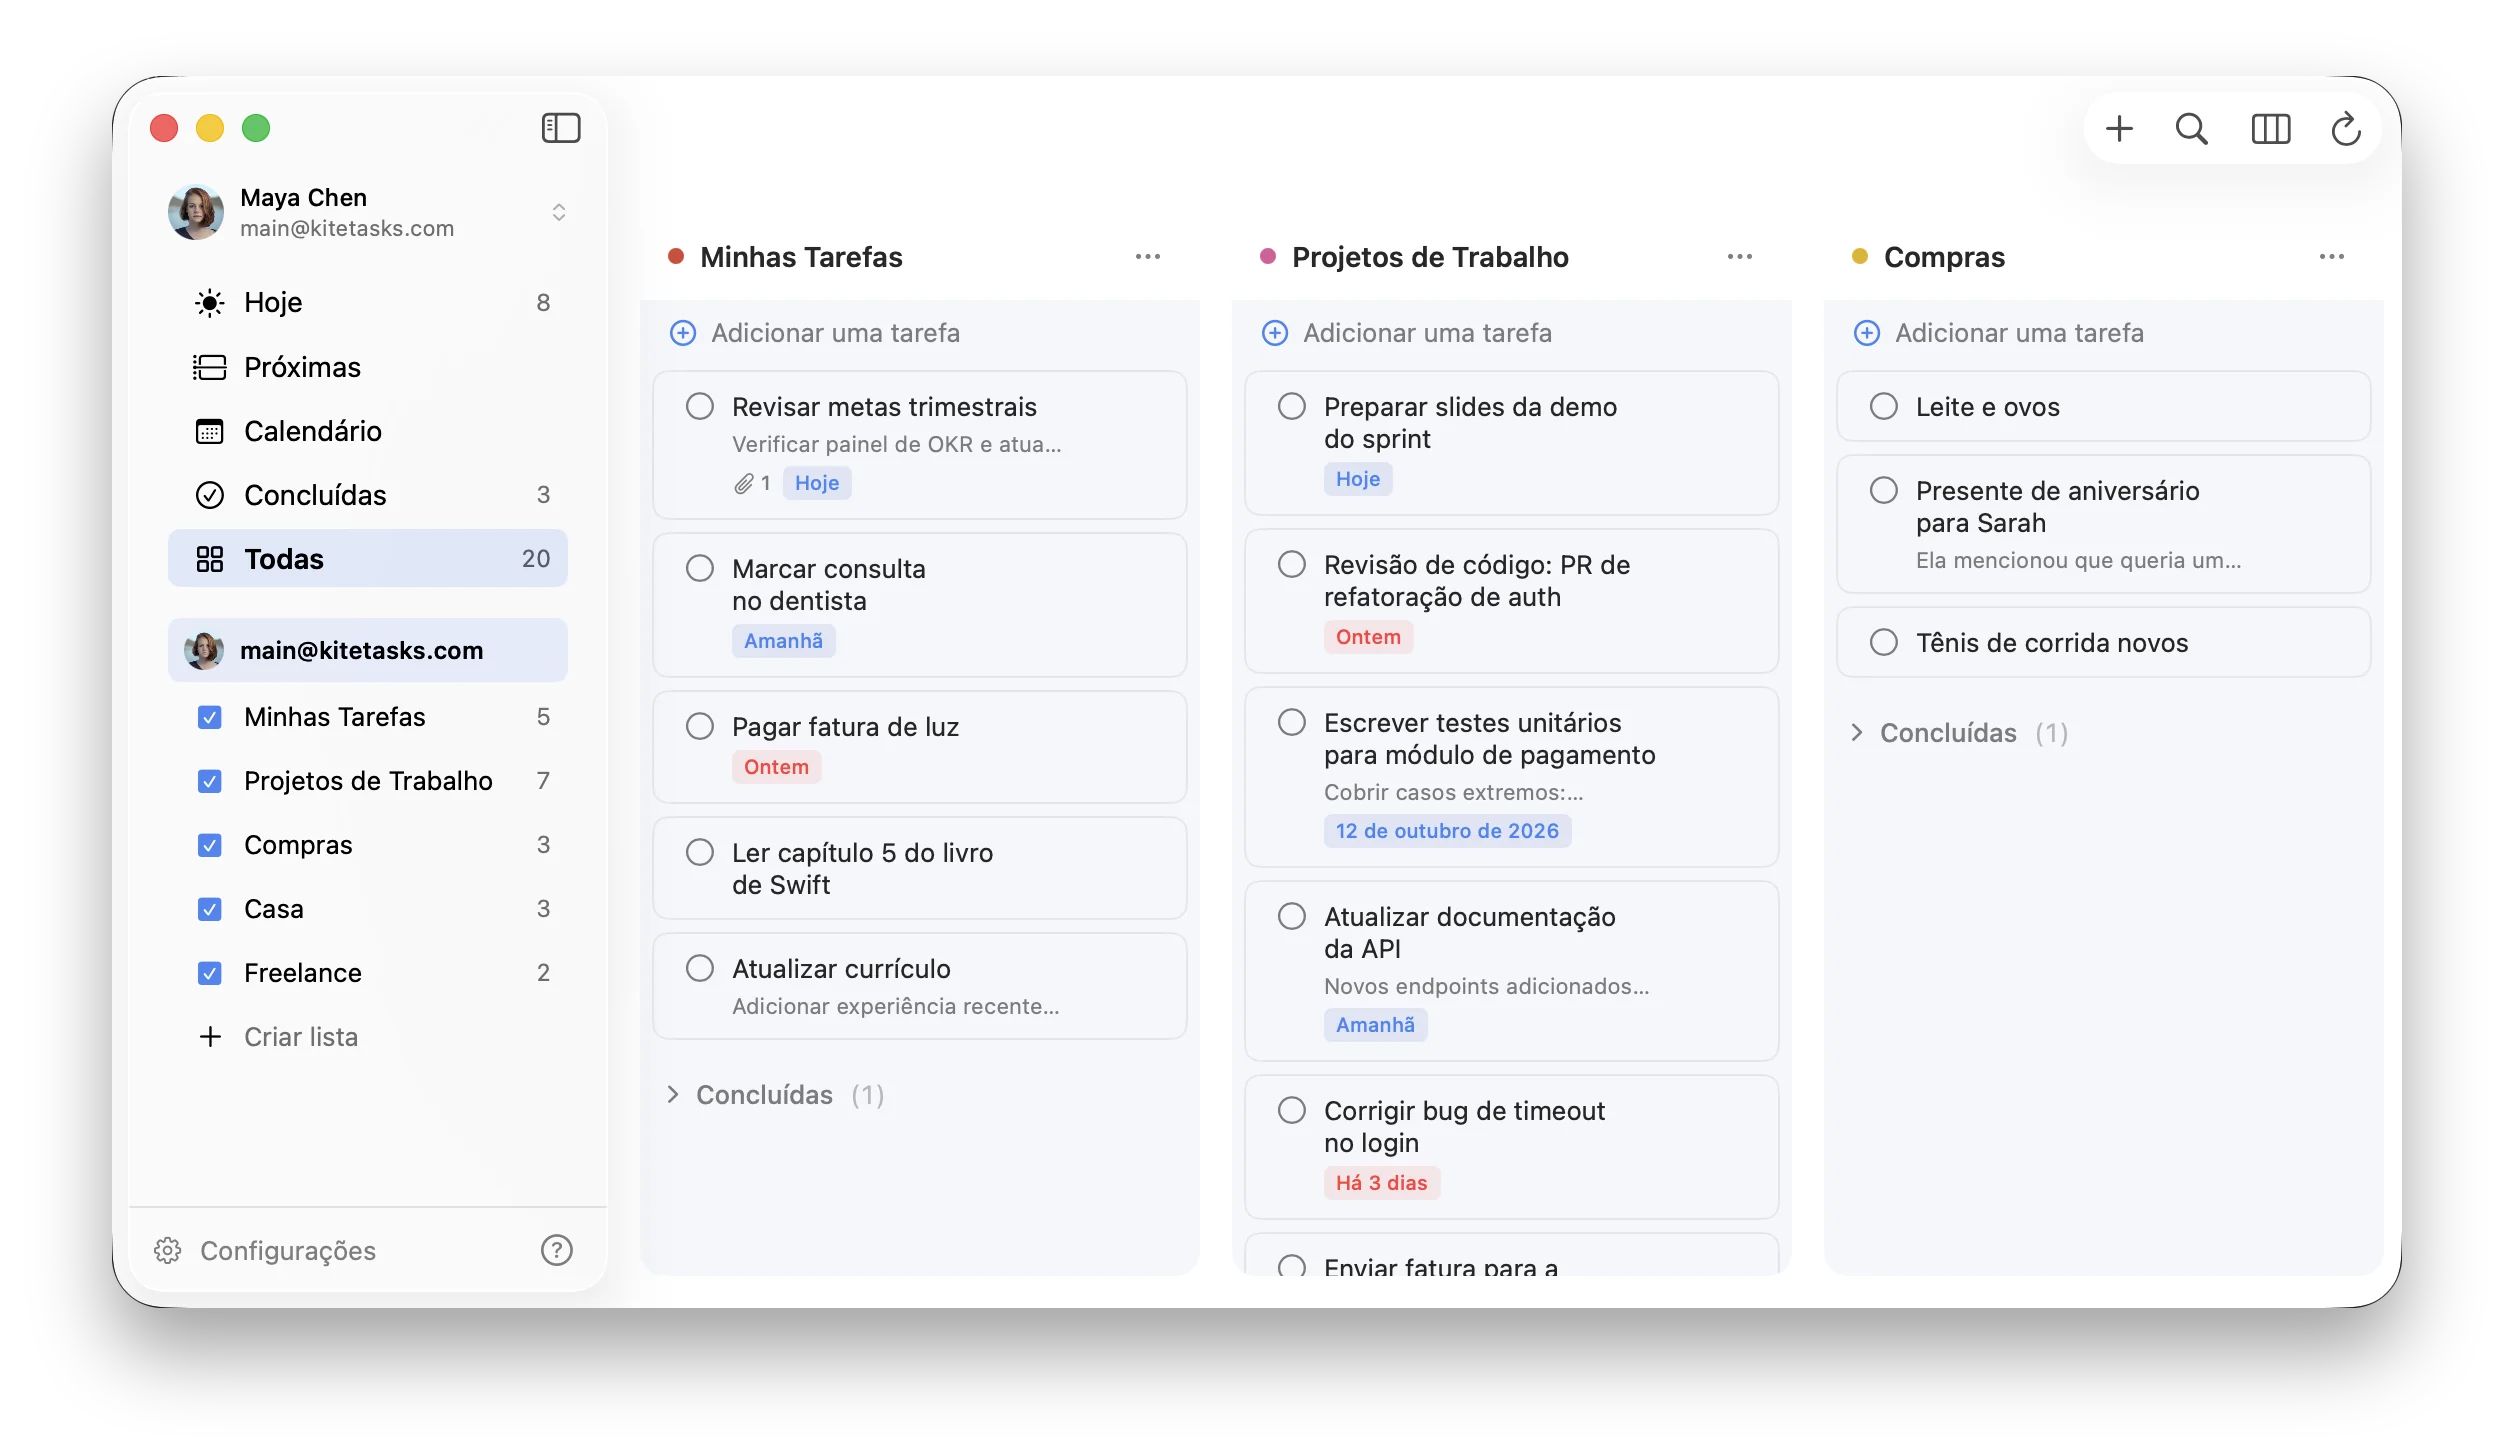Select the main@kitetasks.com account row
Viewport: 2514px width, 1456px height.
(368, 651)
